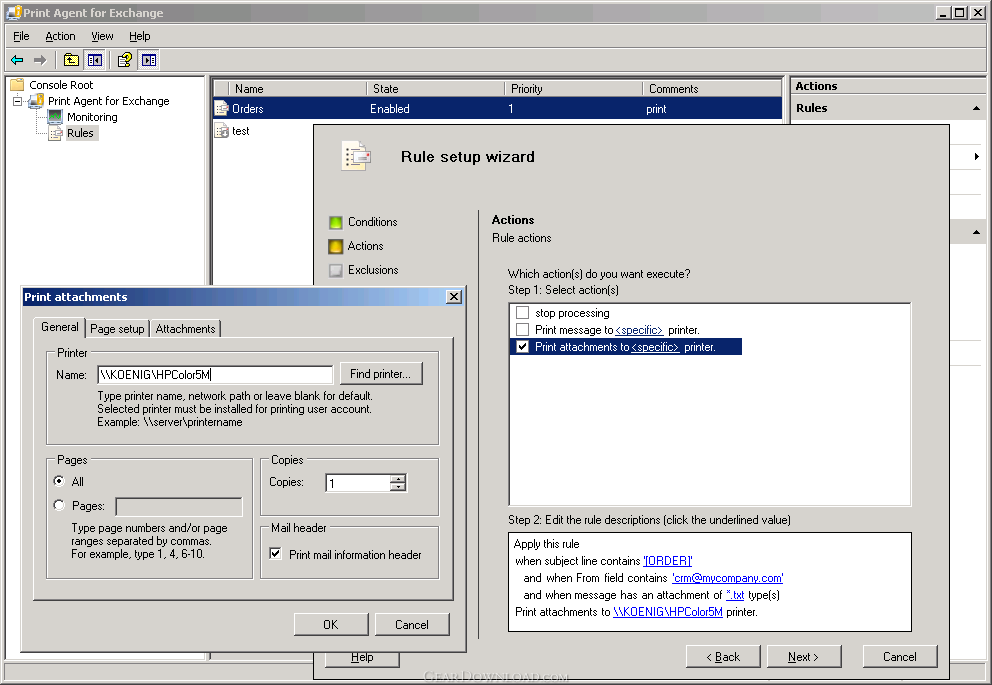Expand the submenu arrow in Actions pane
The width and height of the screenshot is (992, 685).
pos(977,156)
